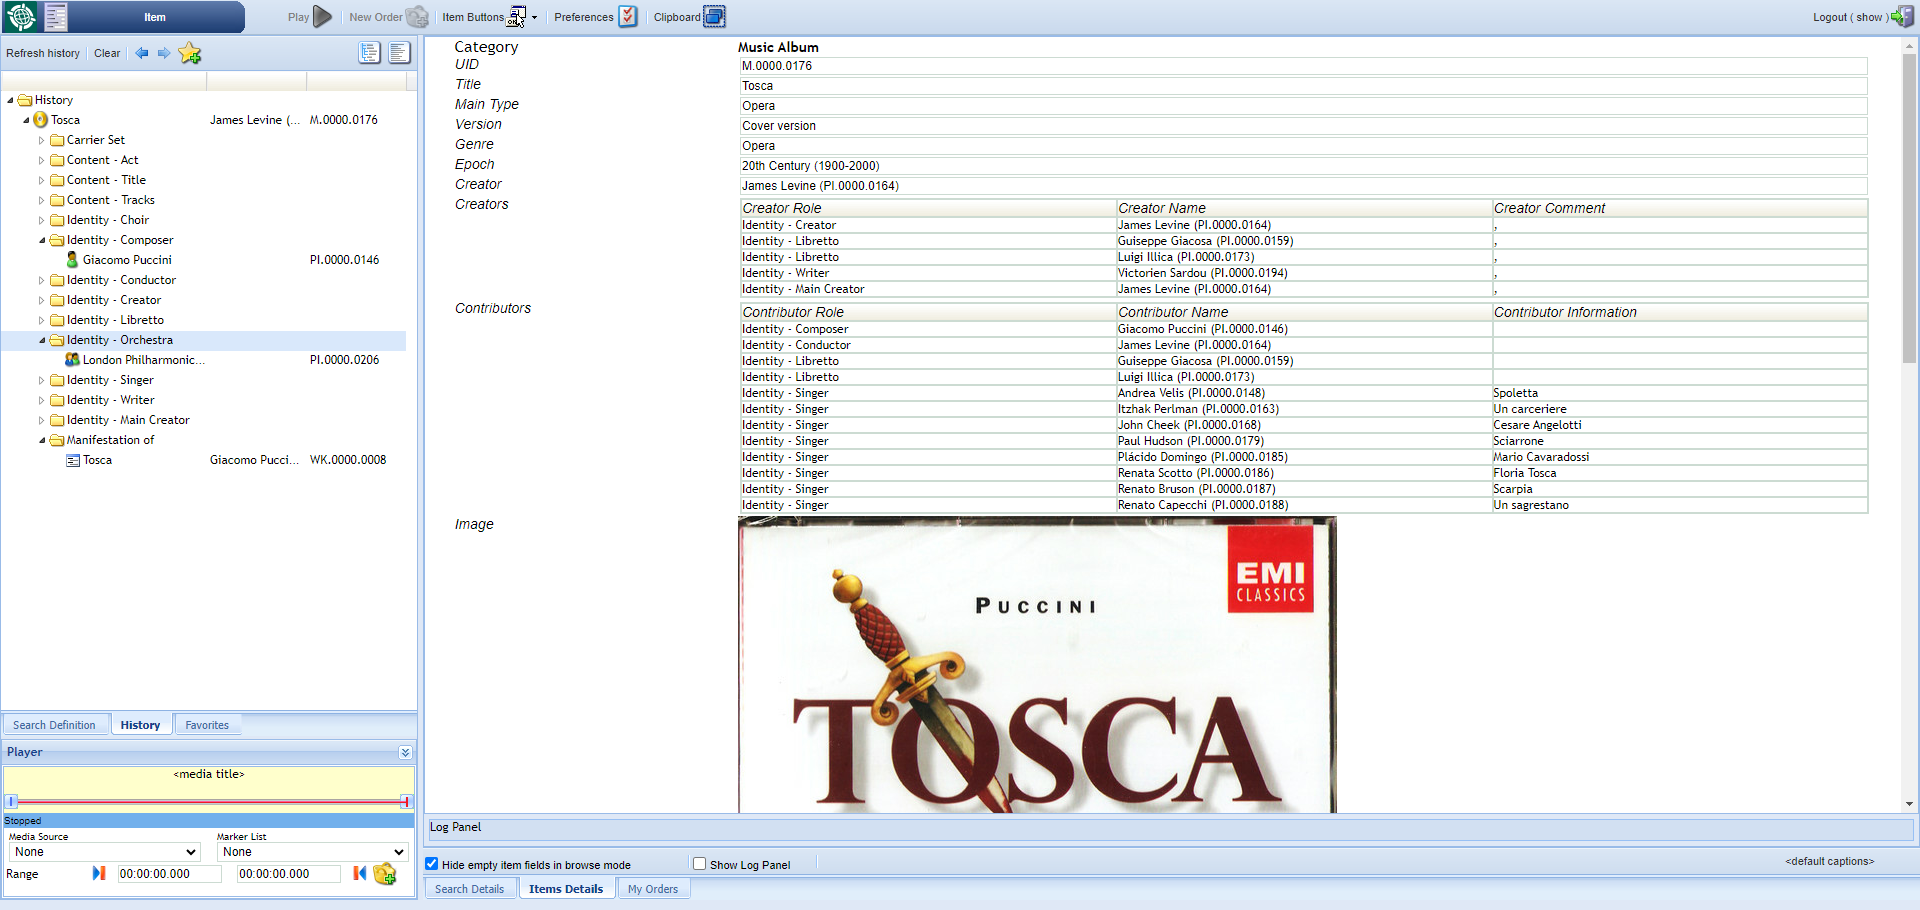Viewport: 1920px width, 910px height.
Task: Click London Philharmonic group icon
Action: 72,360
